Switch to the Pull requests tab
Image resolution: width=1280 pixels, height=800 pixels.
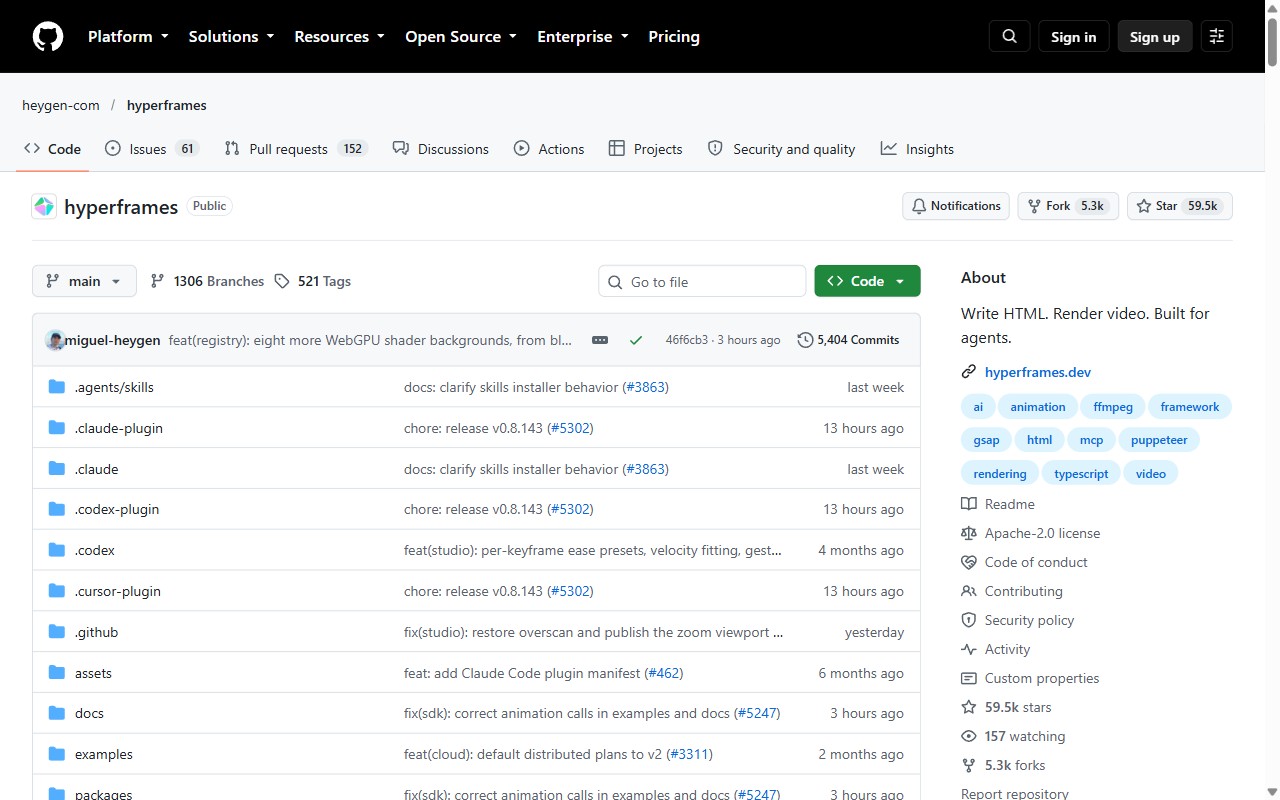(295, 149)
